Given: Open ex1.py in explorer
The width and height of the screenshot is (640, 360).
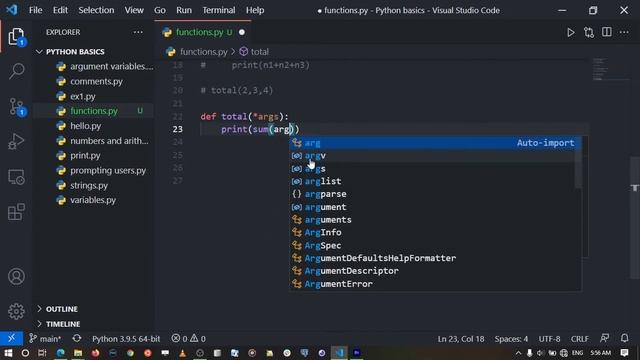Looking at the screenshot, I should [83, 96].
